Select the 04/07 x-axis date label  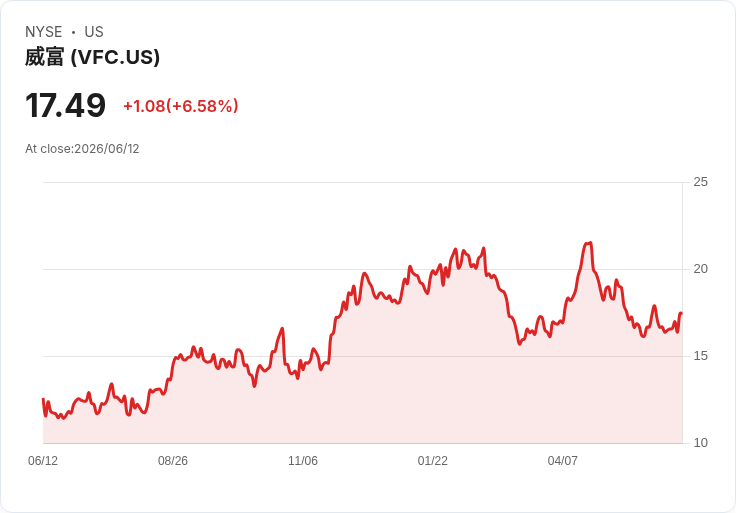(562, 461)
